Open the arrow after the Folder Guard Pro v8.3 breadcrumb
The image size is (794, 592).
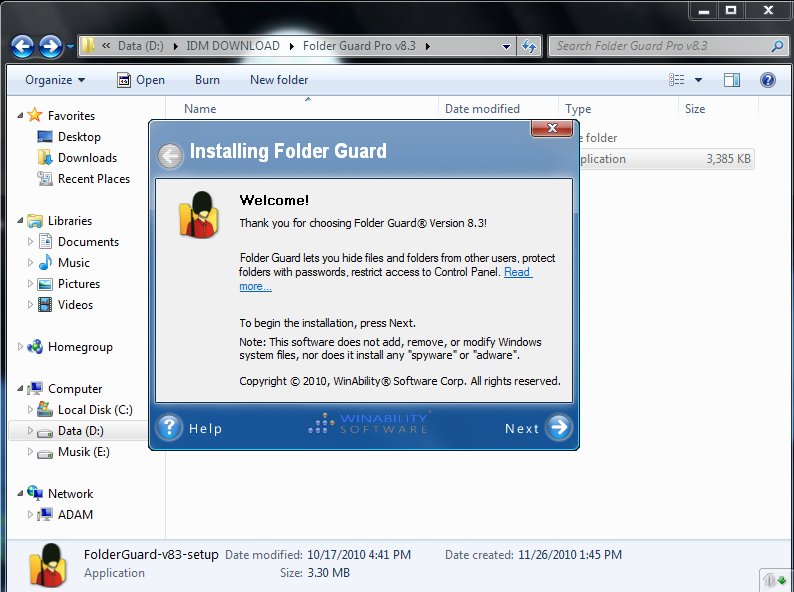(x=428, y=46)
